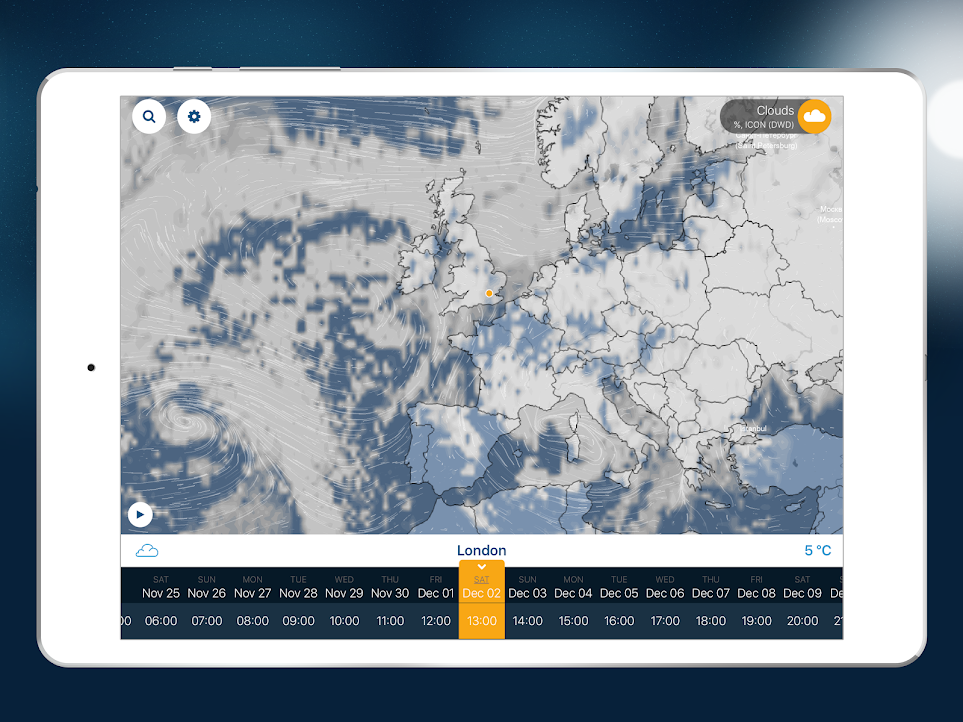Choose 06:00 in the hour strip
This screenshot has width=963, height=722.
pos(161,621)
